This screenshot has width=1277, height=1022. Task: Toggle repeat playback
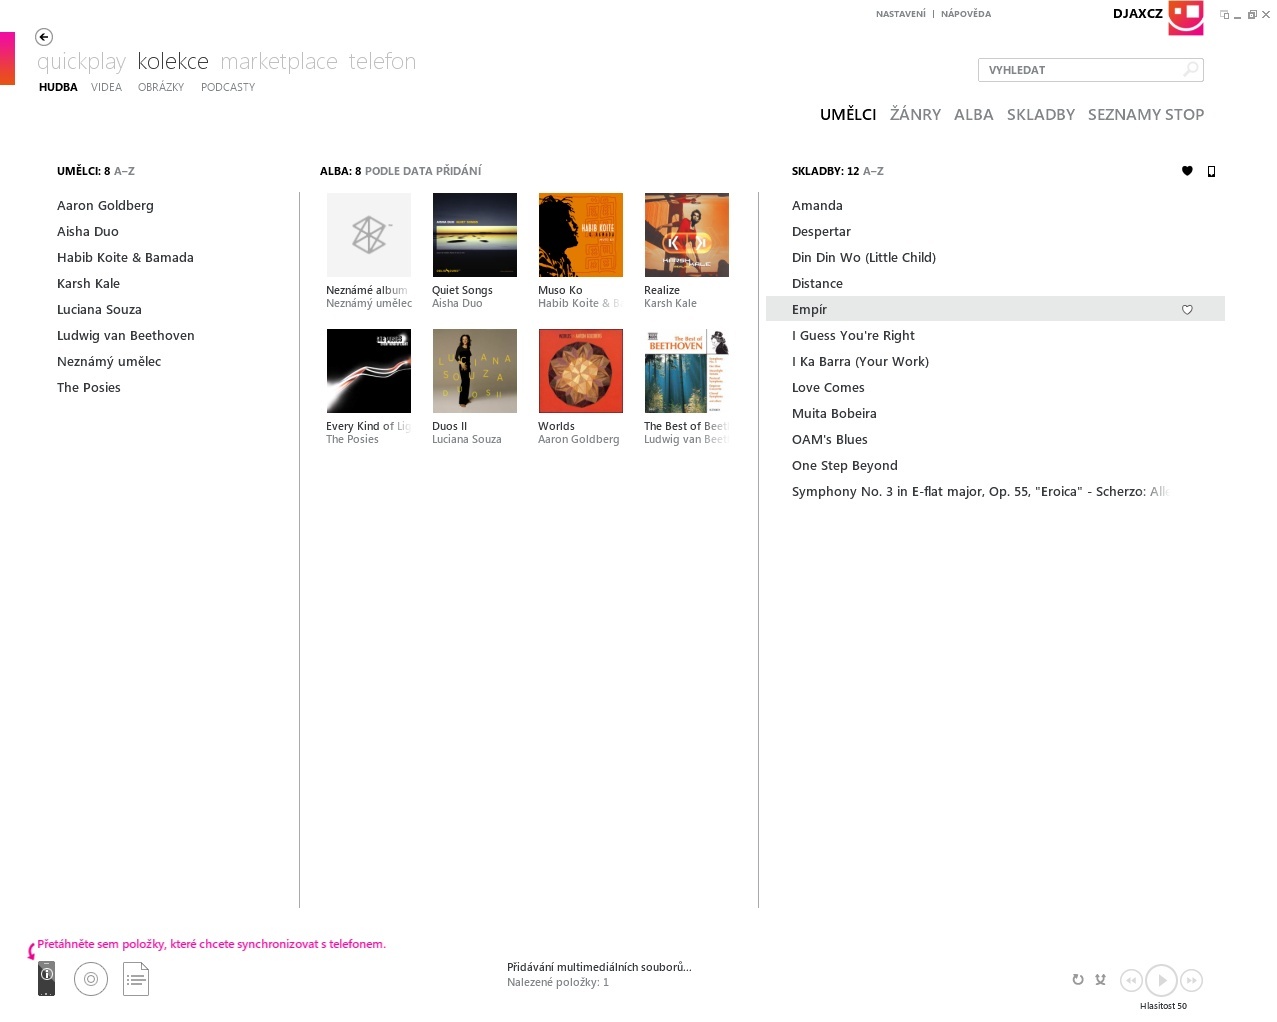(x=1078, y=980)
